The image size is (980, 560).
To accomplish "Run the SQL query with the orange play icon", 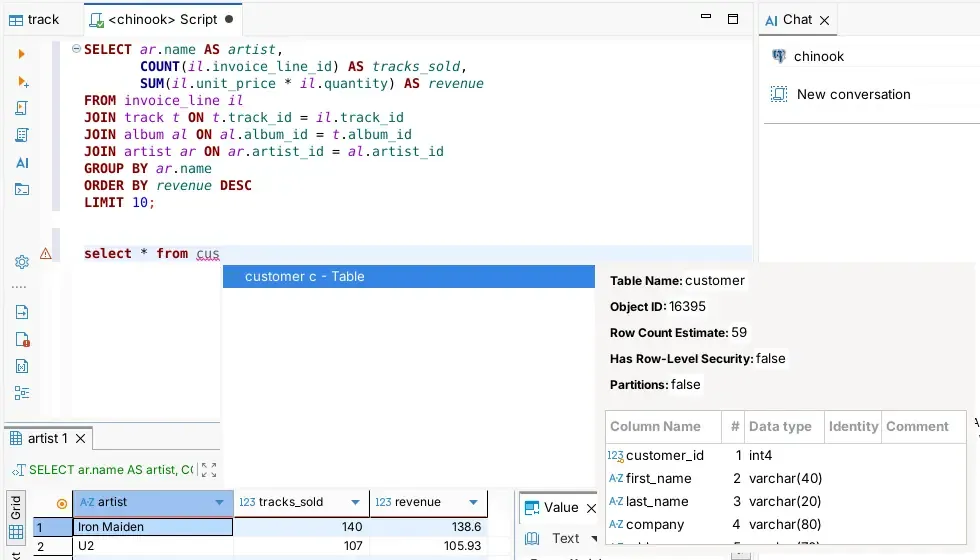I will (21, 54).
